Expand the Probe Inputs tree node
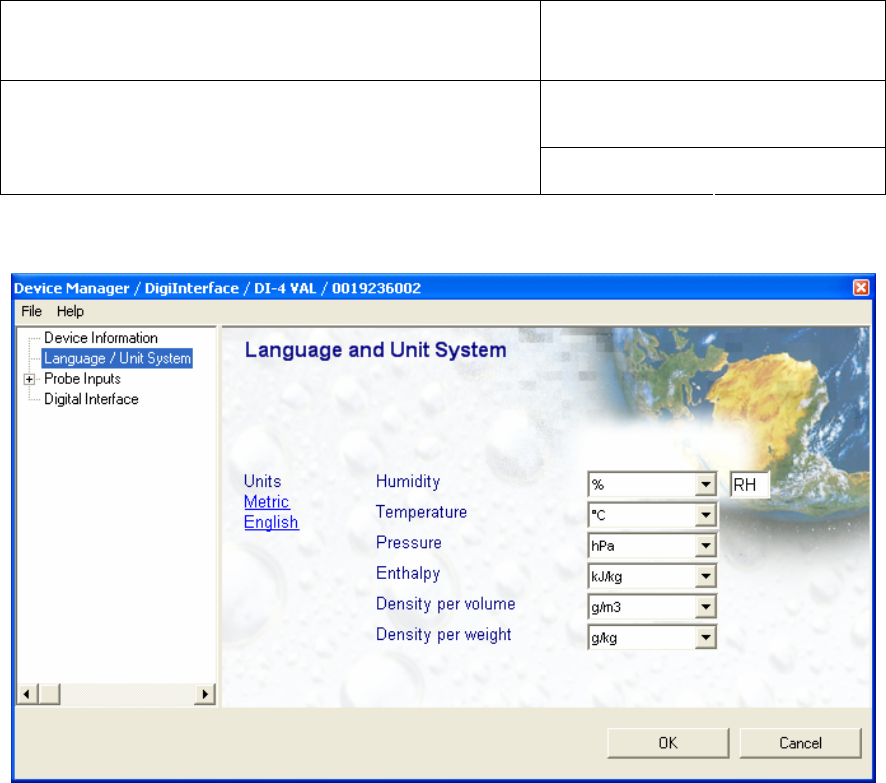Image resolution: width=886 pixels, height=783 pixels. (29, 379)
